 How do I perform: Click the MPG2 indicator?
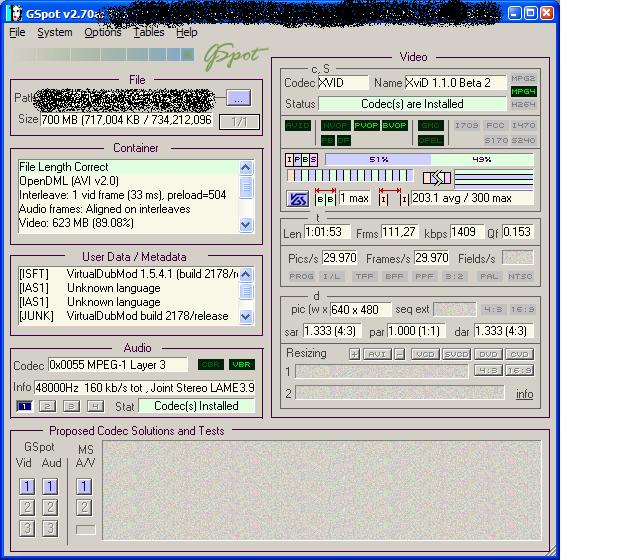coord(523,78)
